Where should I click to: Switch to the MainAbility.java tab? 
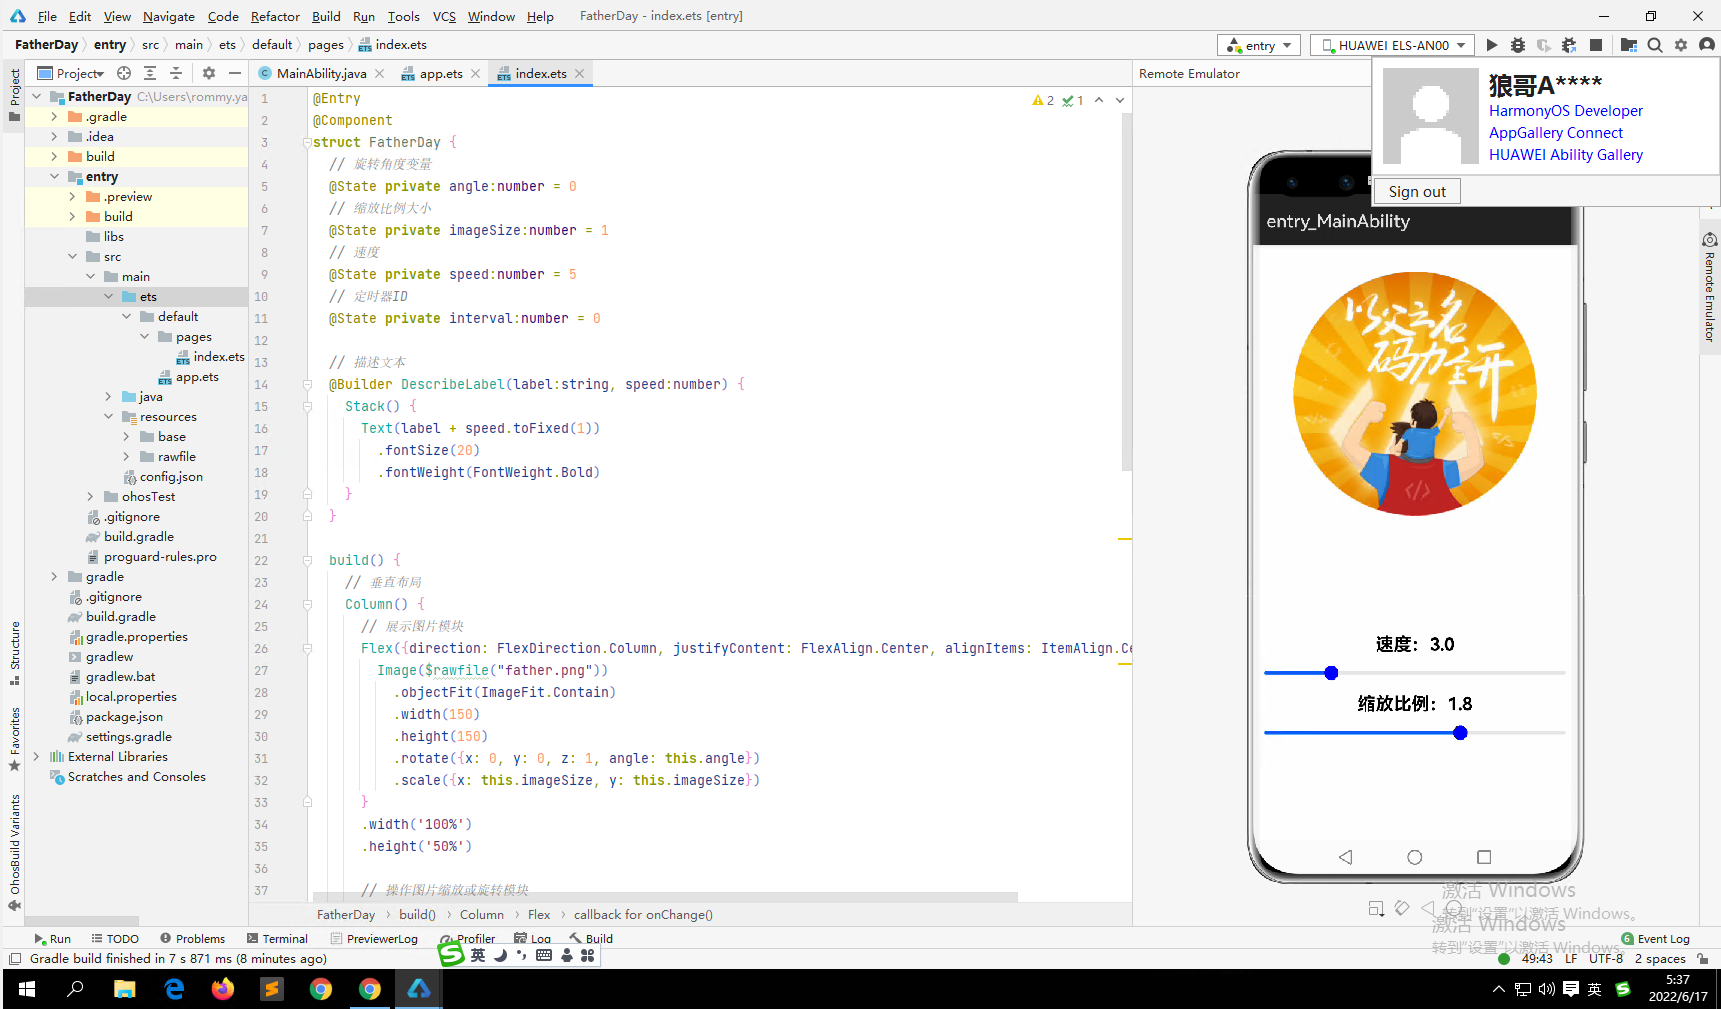pyautogui.click(x=321, y=74)
